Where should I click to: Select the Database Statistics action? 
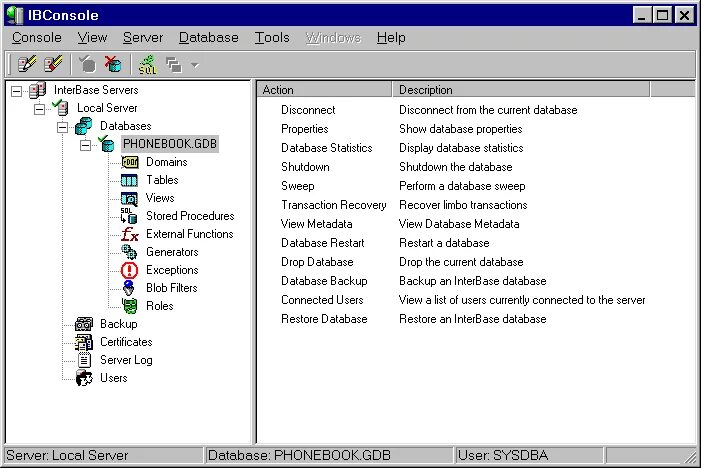tap(326, 148)
